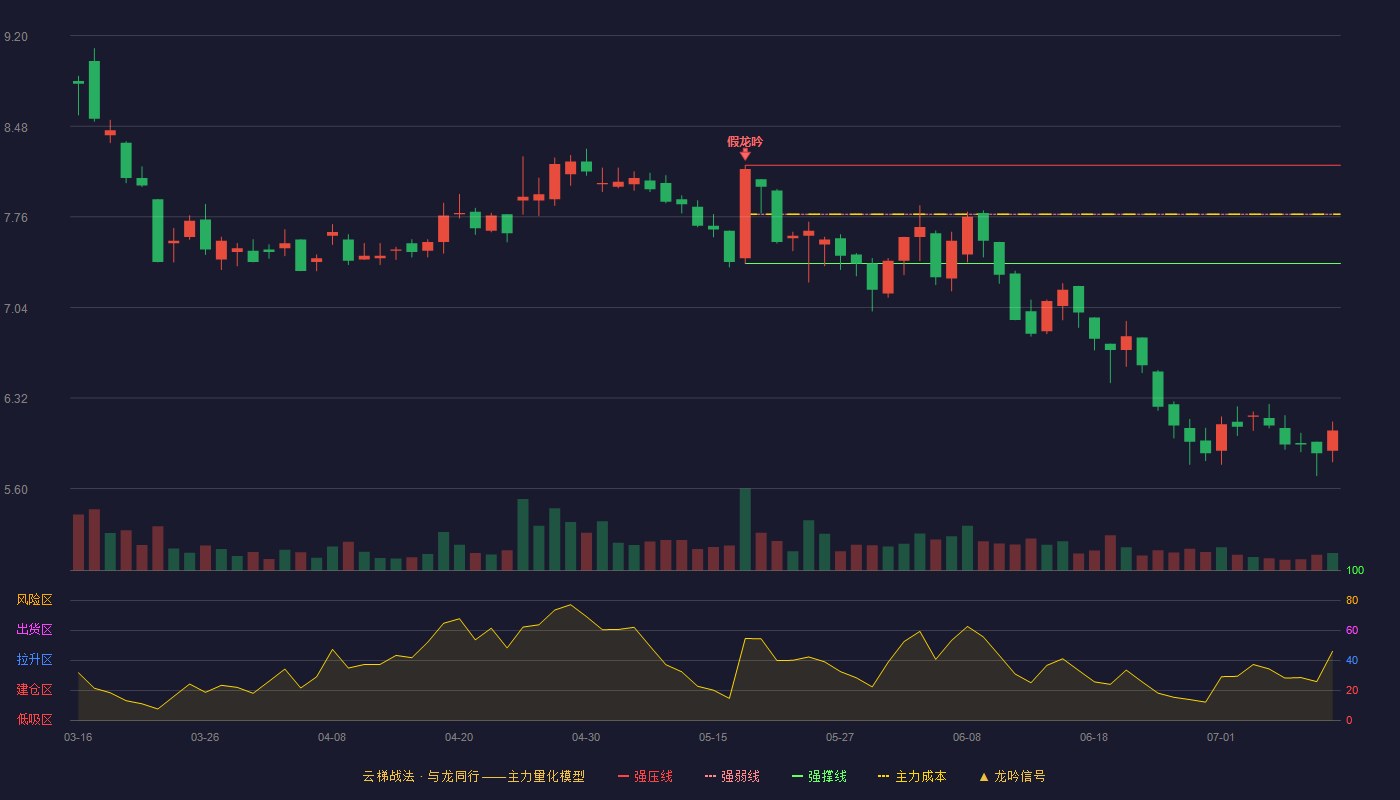
Task: Click the 龙吟信号 yellow triangle icon
Action: (984, 777)
